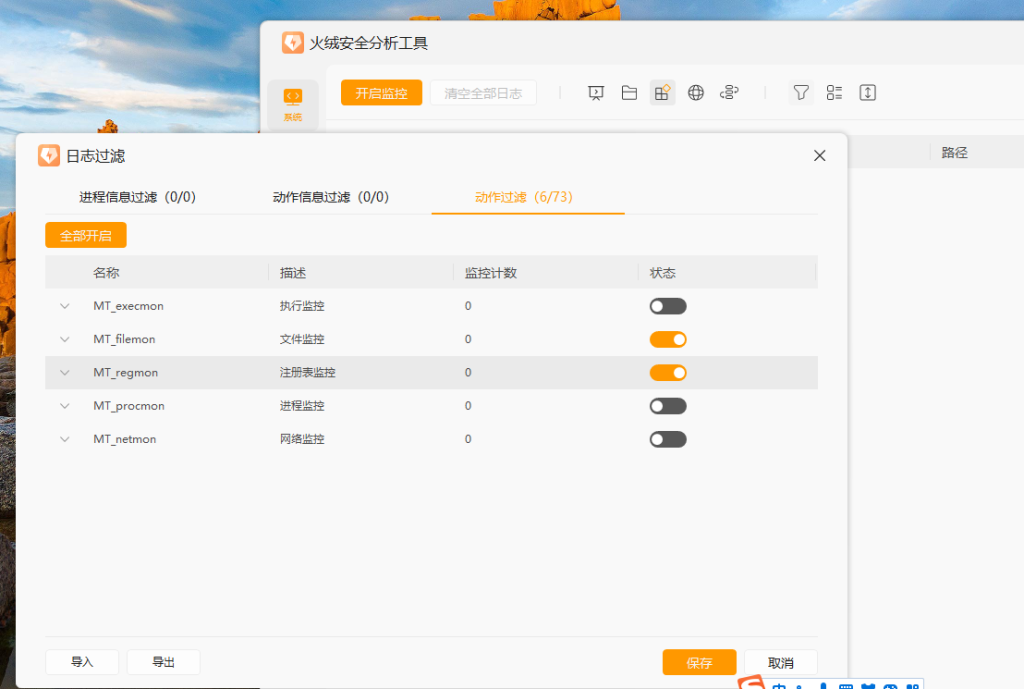Click the folder icon in the toolbar
The height and width of the screenshot is (689, 1024).
(629, 93)
